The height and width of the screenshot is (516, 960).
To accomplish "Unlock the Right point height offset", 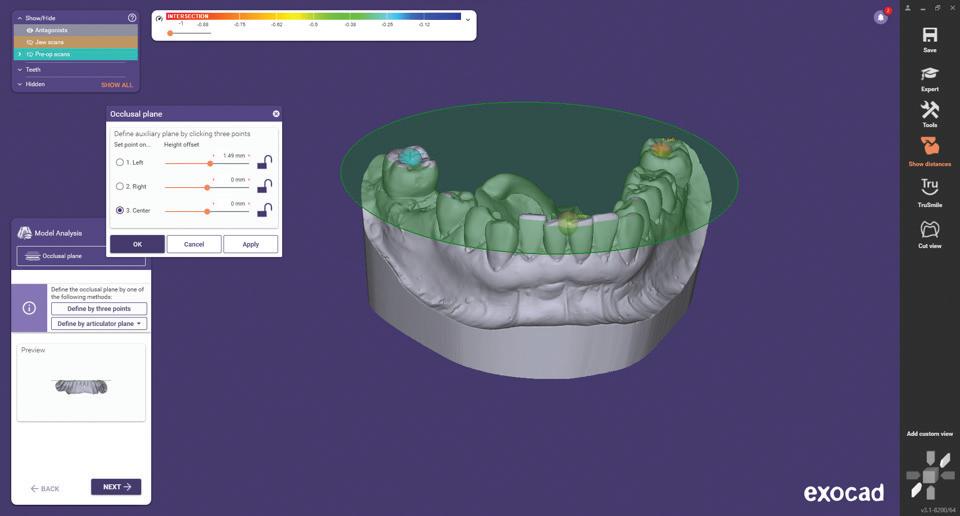I will tap(264, 185).
